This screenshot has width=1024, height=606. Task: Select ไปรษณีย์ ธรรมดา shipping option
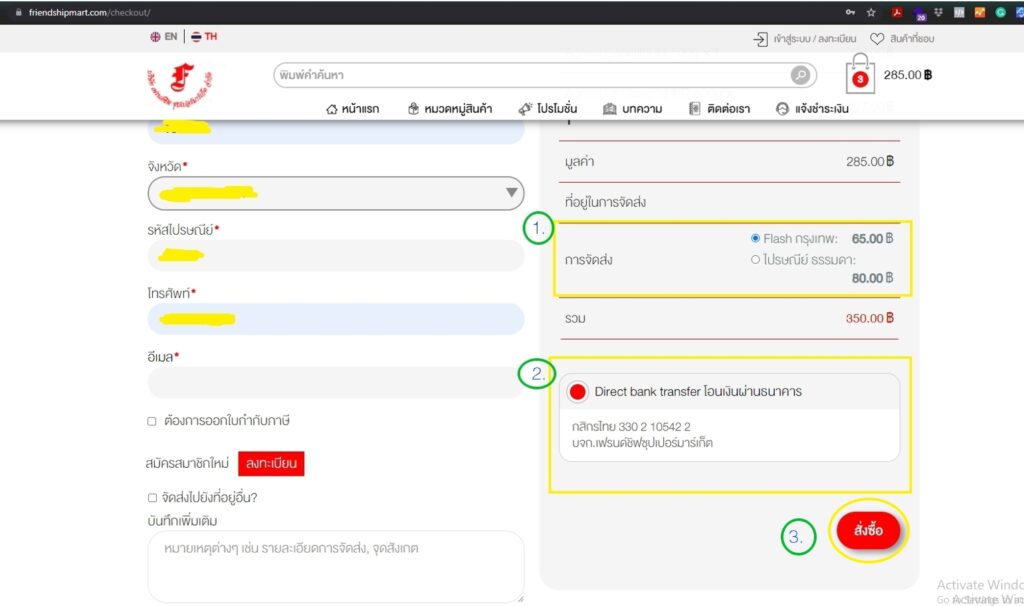[x=755, y=260]
